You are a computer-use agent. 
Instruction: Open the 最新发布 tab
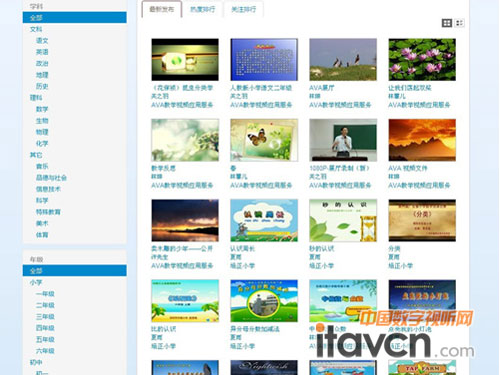click(x=162, y=9)
